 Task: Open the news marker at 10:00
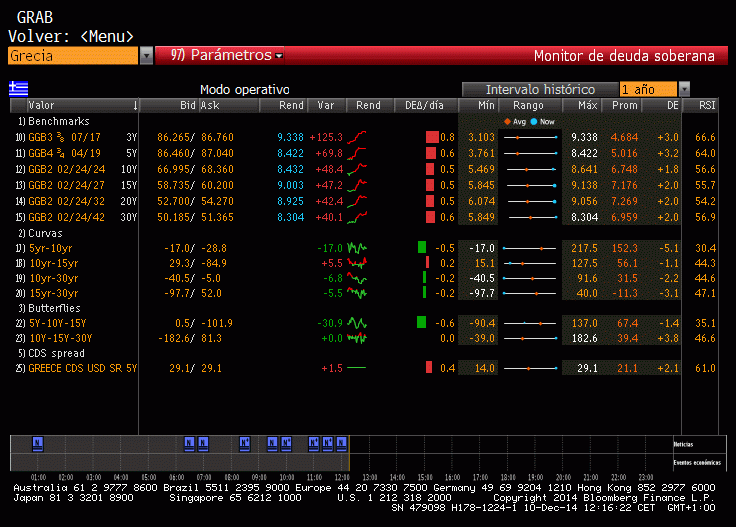pos(286,443)
